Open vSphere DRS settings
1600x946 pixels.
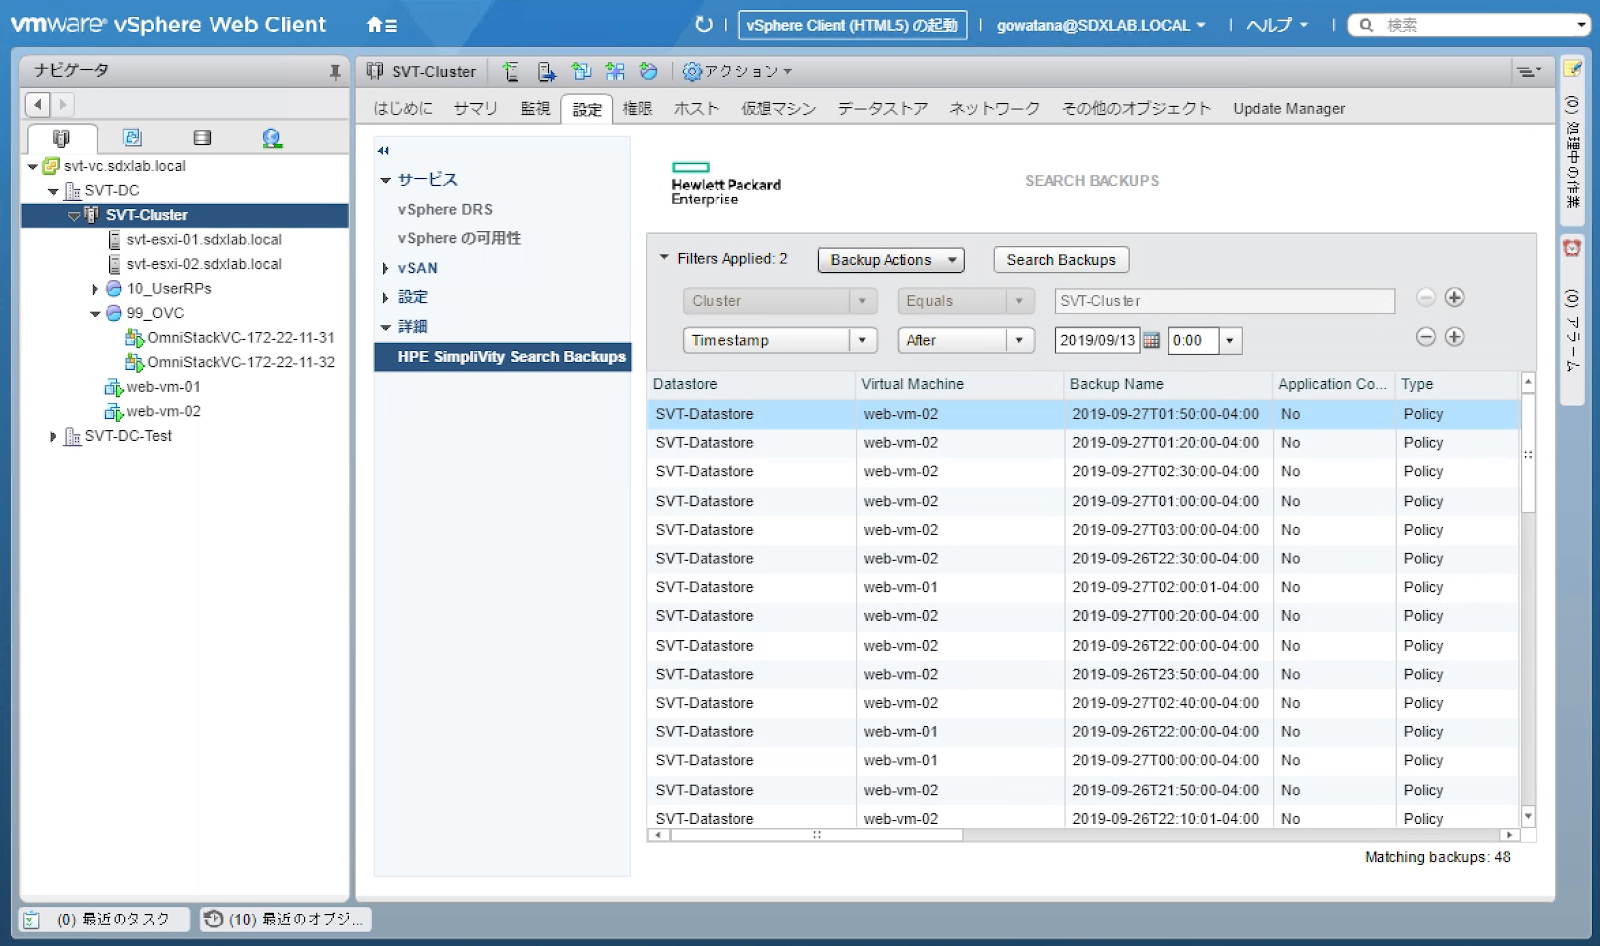pyautogui.click(x=445, y=209)
